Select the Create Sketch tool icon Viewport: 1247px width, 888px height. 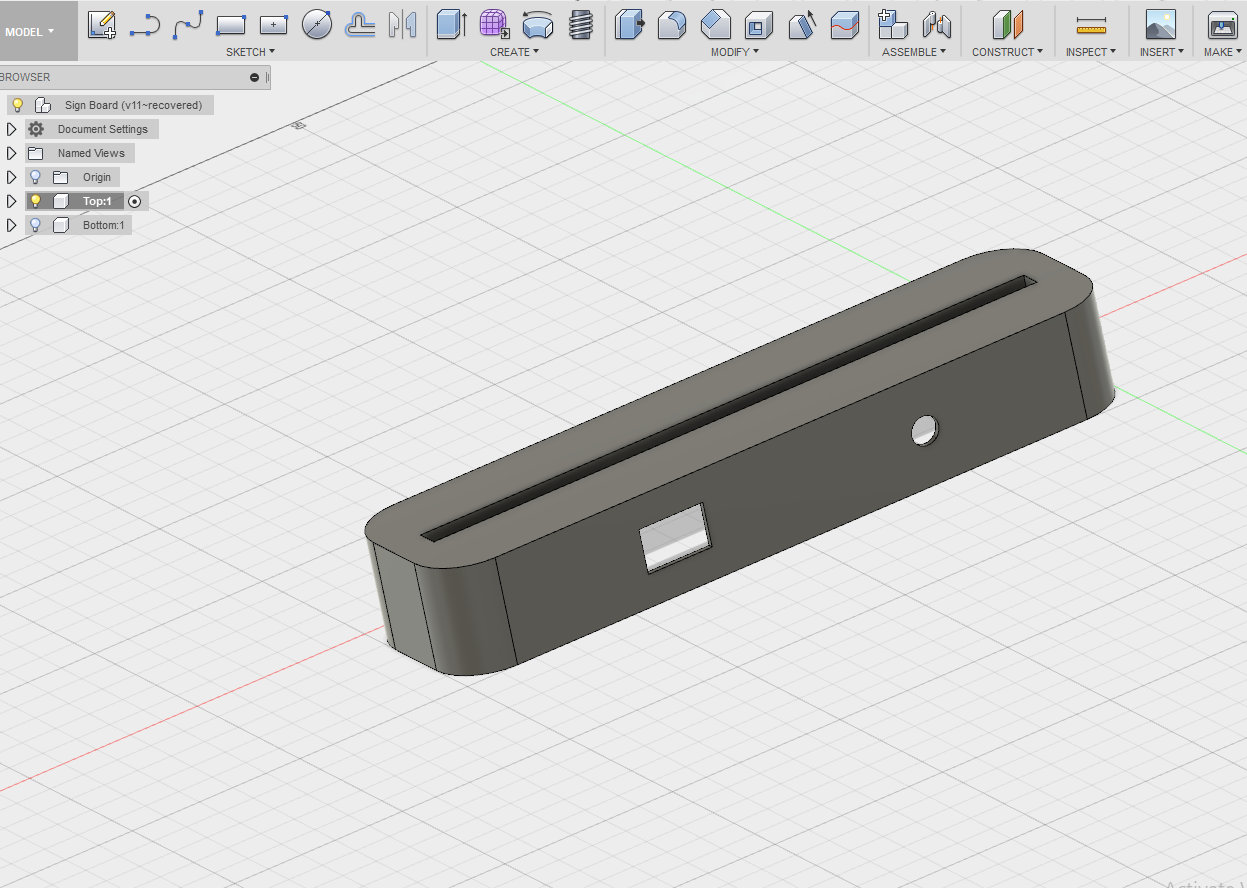(x=101, y=24)
